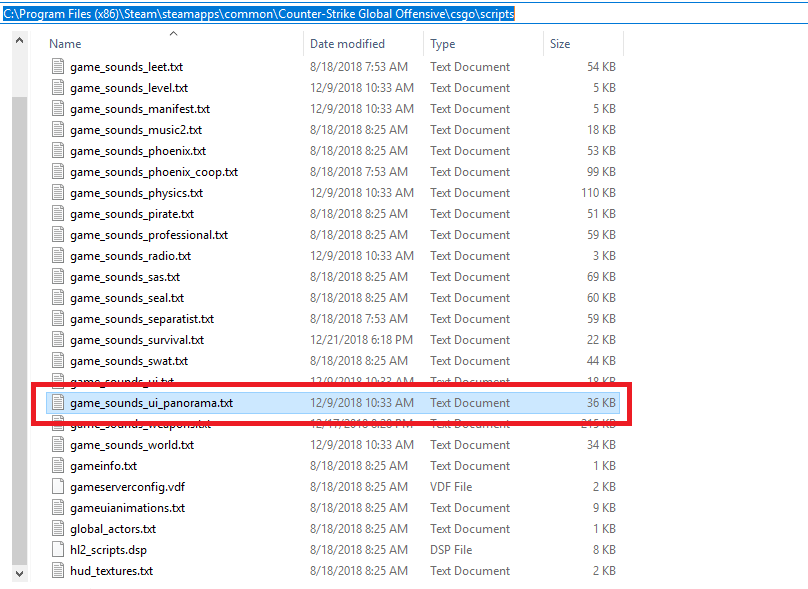Click the game_sounds_radio.txt file icon
The width and height of the screenshot is (808, 589).
point(58,256)
